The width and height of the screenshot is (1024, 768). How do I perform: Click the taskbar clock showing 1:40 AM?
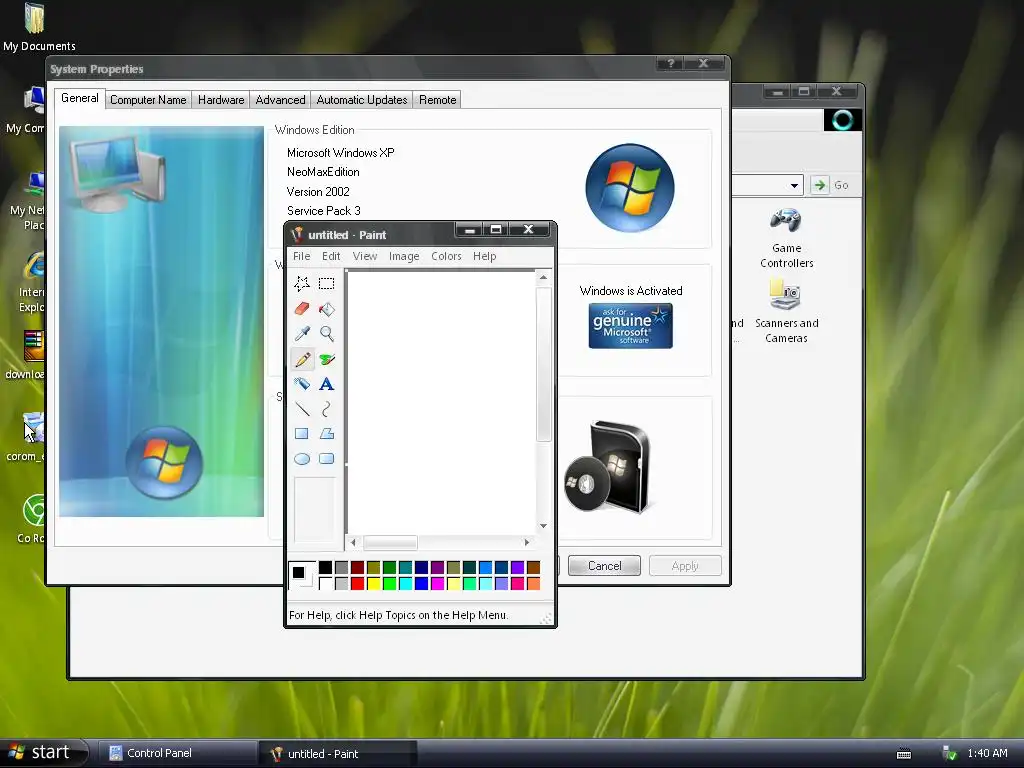(987, 753)
